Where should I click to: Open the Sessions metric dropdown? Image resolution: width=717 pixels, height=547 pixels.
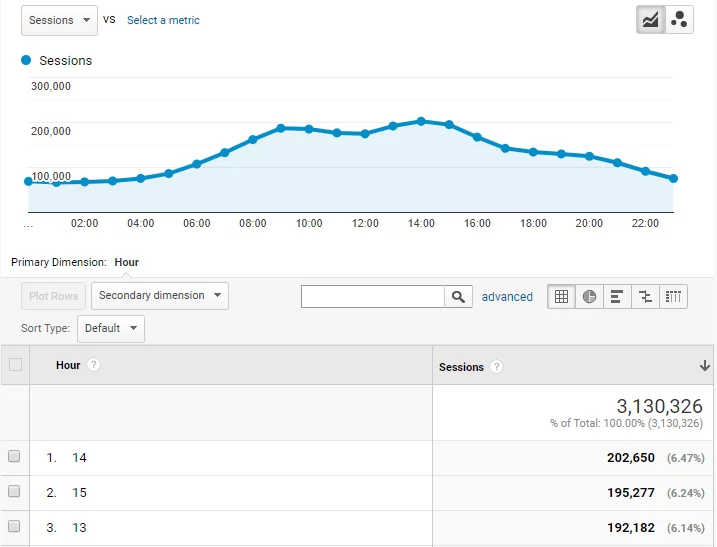59,20
